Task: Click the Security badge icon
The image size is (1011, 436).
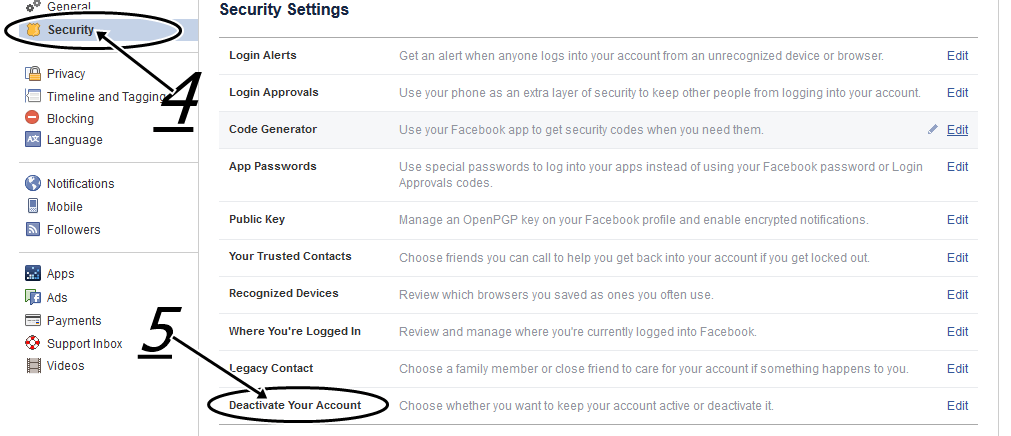Action: [34, 30]
